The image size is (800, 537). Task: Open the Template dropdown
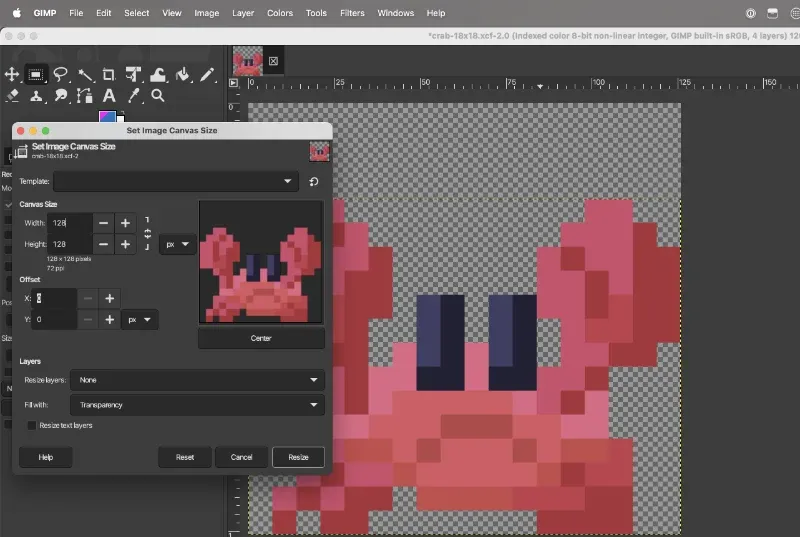click(x=176, y=182)
